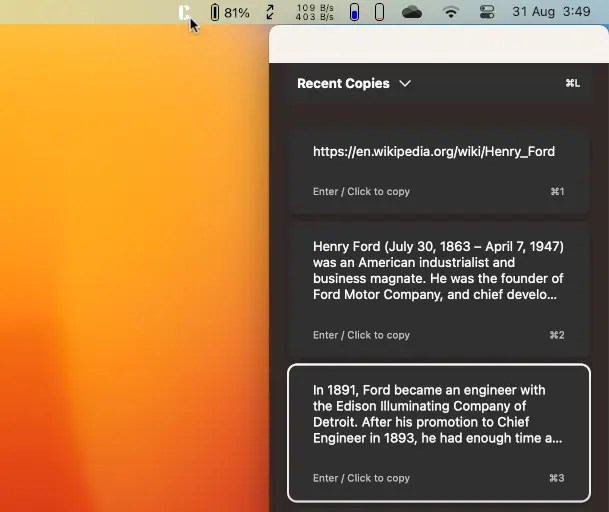
Task: Use the ⌘L shortcut label in header
Action: [572, 83]
